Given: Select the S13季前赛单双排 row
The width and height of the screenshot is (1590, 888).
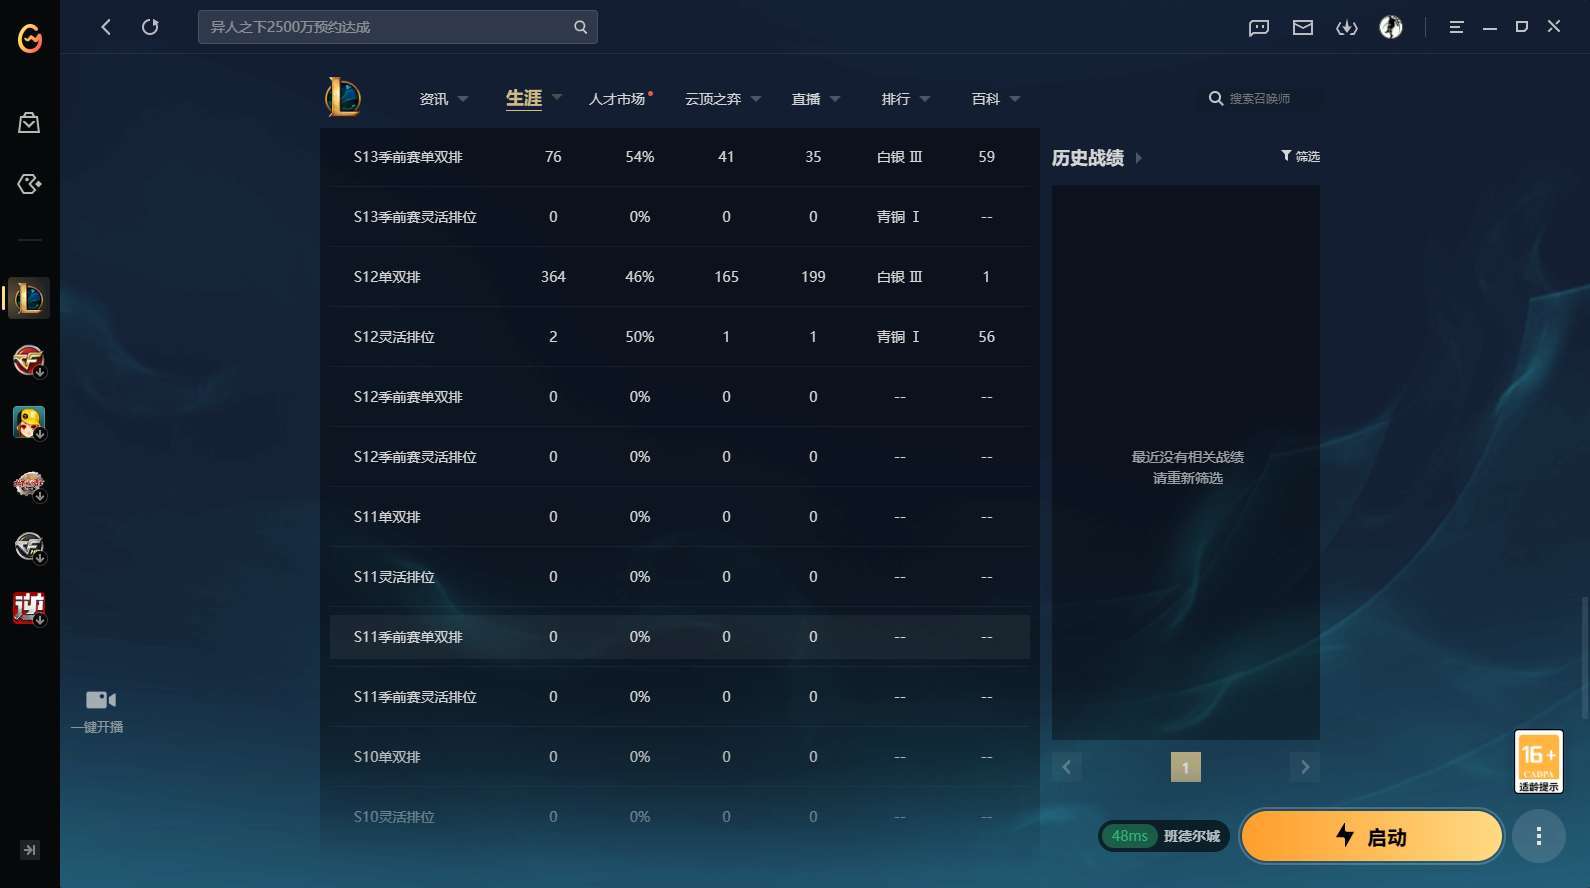Looking at the screenshot, I should click(680, 157).
